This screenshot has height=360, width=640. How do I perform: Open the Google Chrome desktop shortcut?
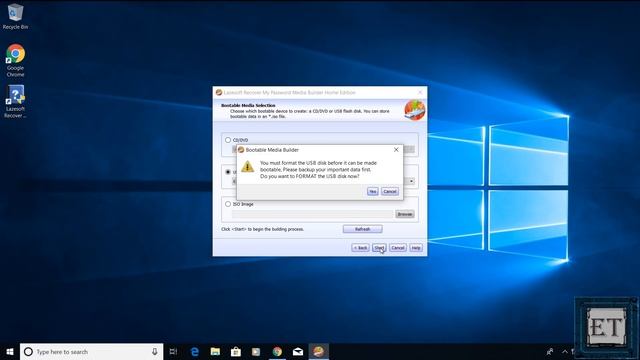[x=16, y=60]
